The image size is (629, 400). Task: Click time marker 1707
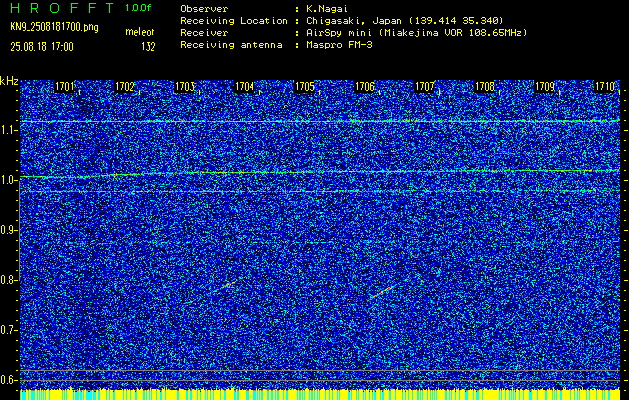(x=424, y=86)
